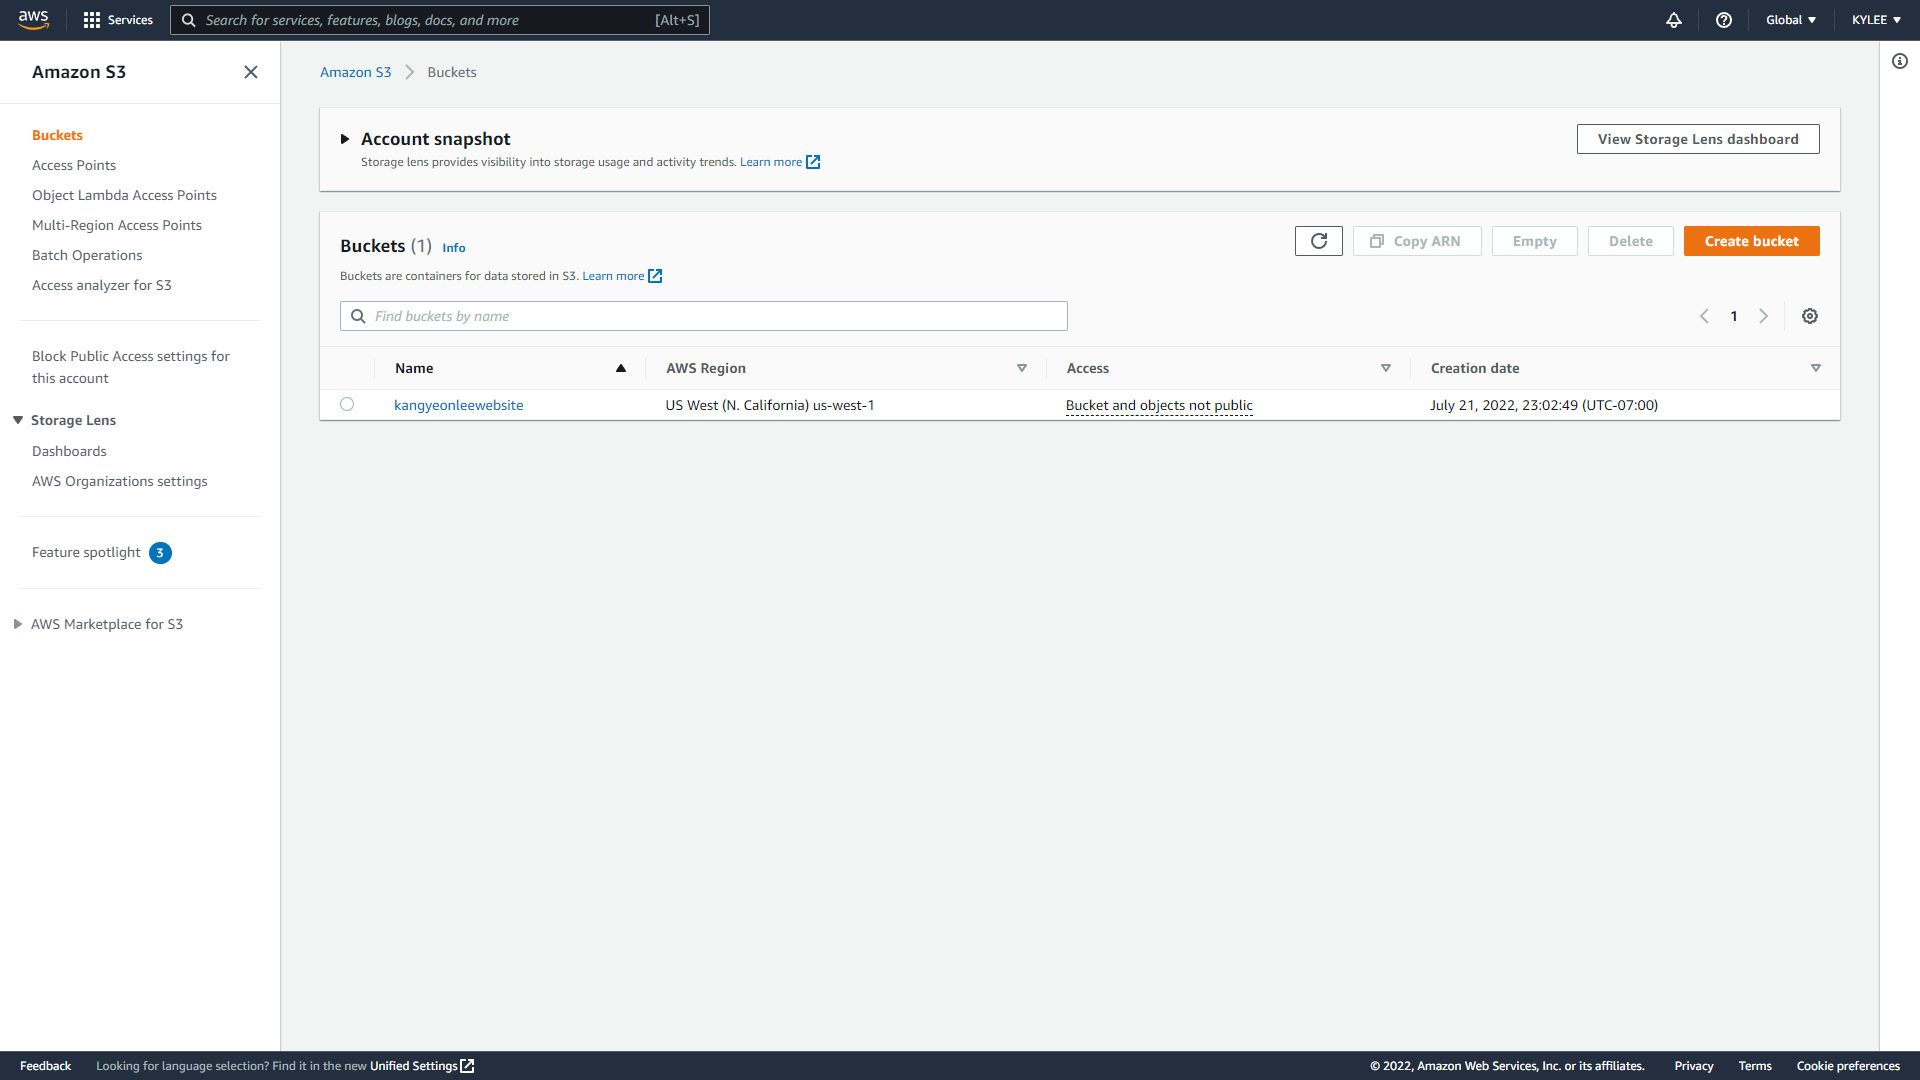
Task: Focus the Find buckets by name field
Action: (x=704, y=316)
